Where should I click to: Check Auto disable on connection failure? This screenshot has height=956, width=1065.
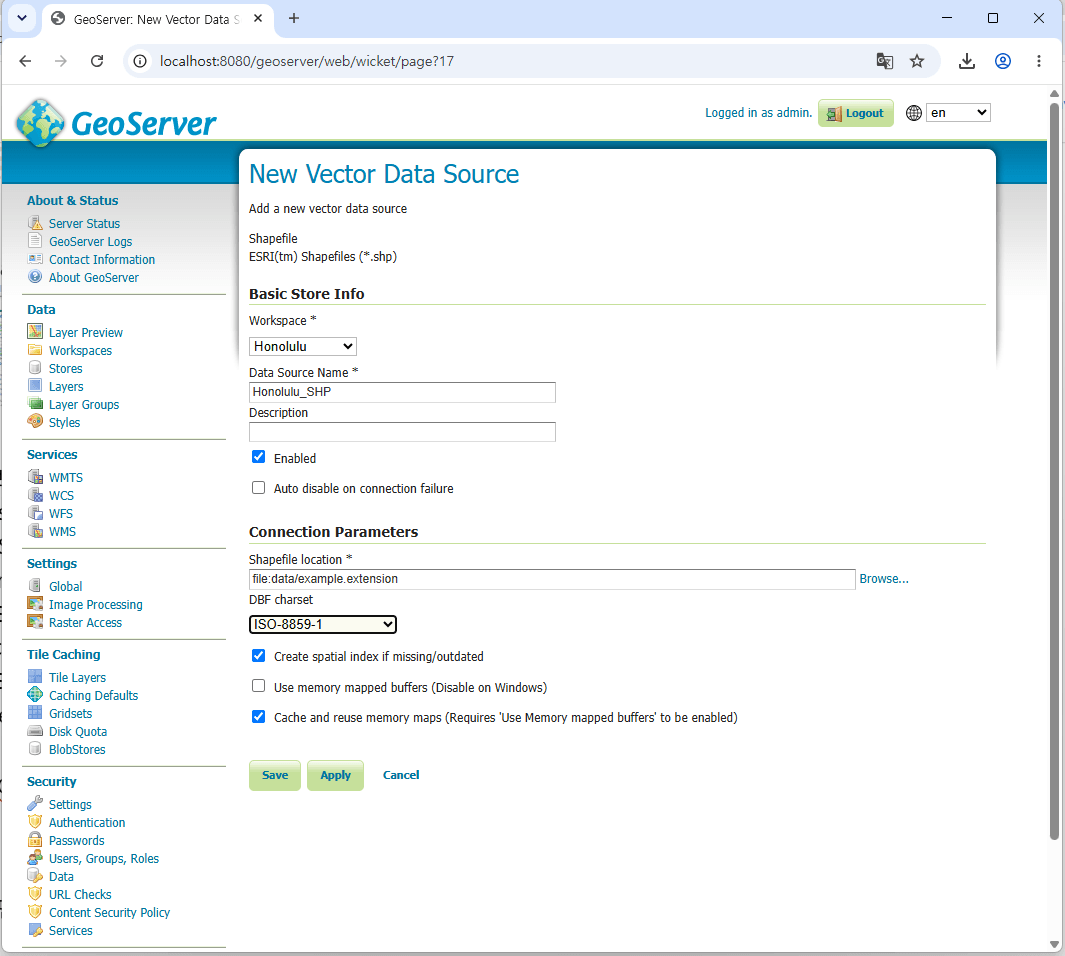coord(259,488)
